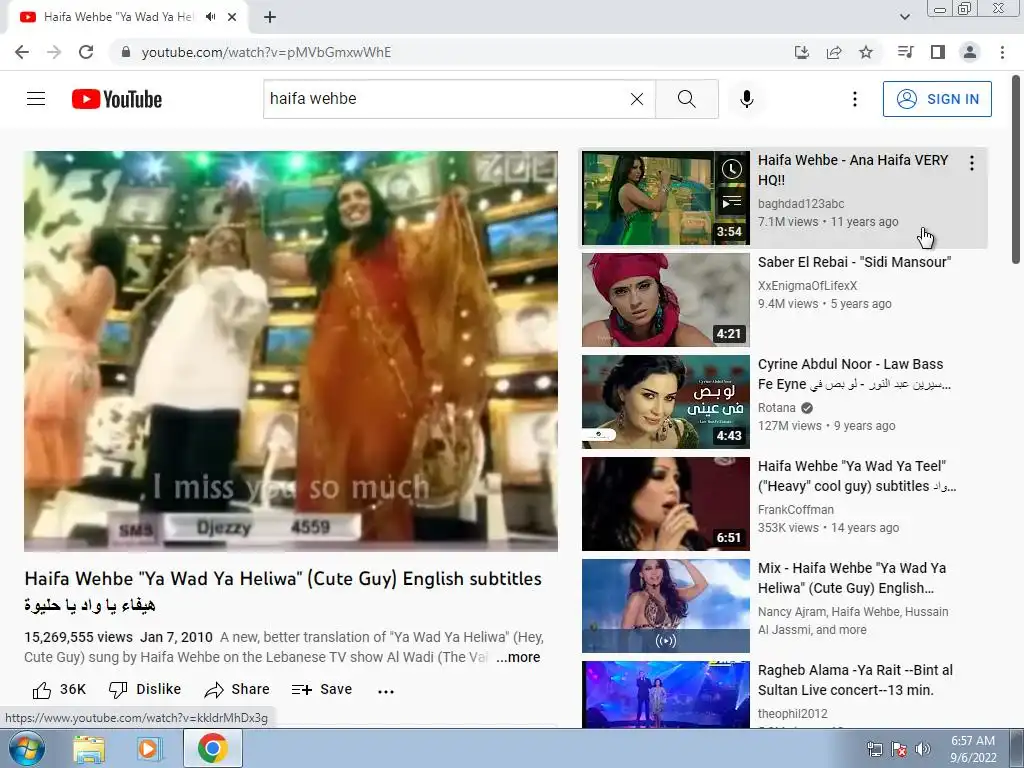Click the address bar URL
The width and height of the screenshot is (1024, 768).
(x=266, y=52)
